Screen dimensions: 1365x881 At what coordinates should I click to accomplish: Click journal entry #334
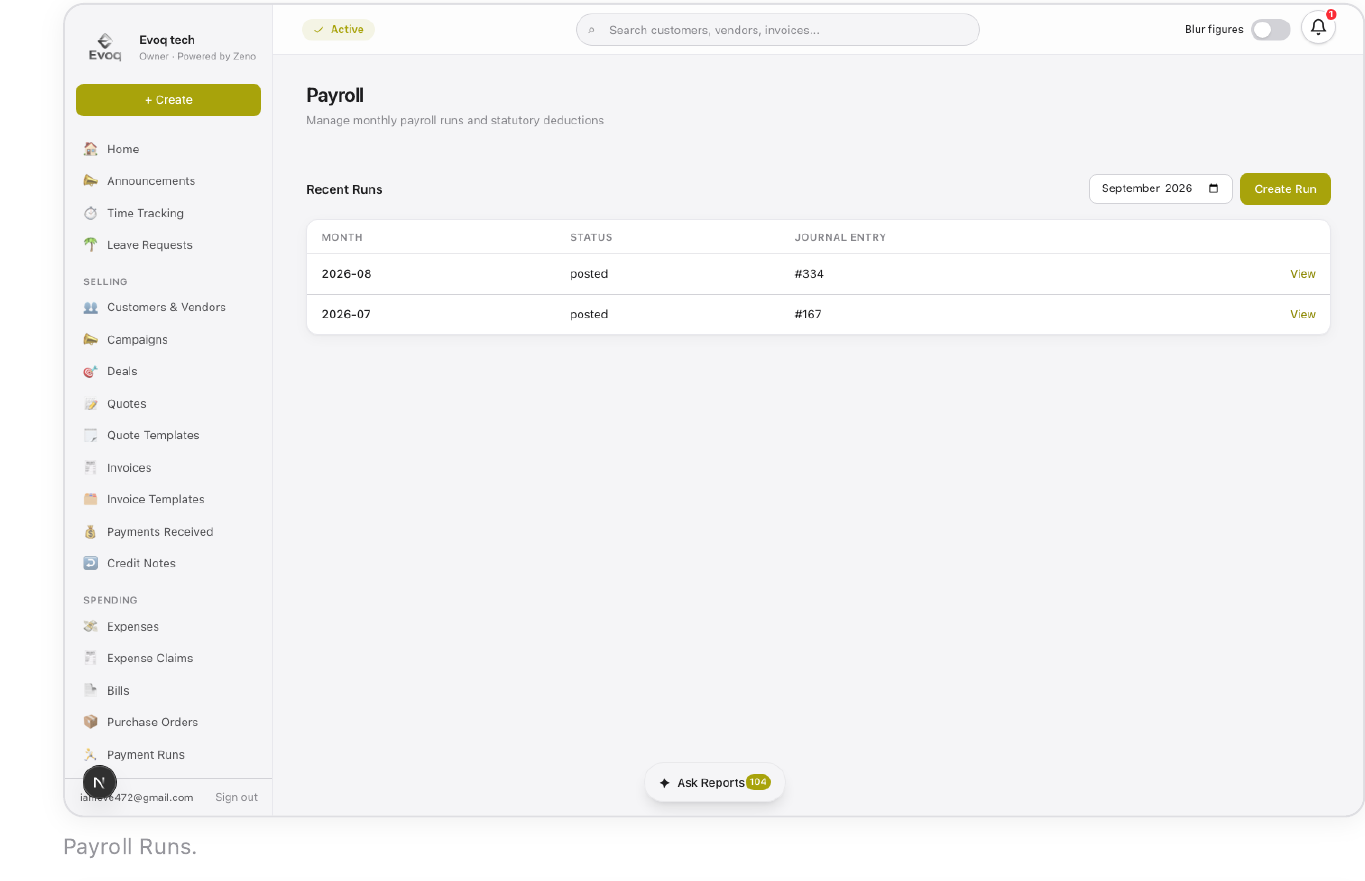[x=809, y=274]
